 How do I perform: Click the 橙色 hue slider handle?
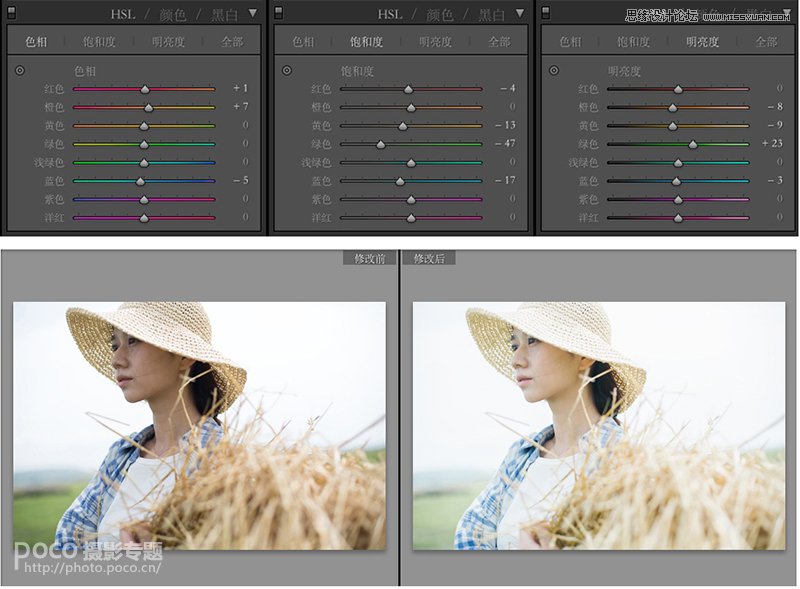click(149, 107)
